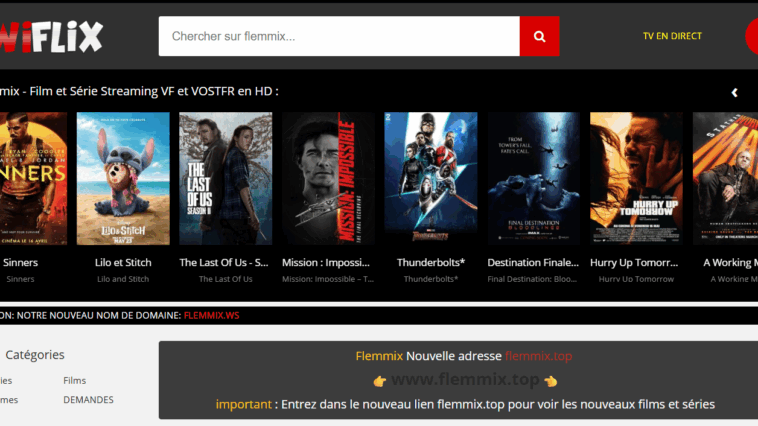Click the carousel previous arrow
The width and height of the screenshot is (758, 426).
pos(734,92)
